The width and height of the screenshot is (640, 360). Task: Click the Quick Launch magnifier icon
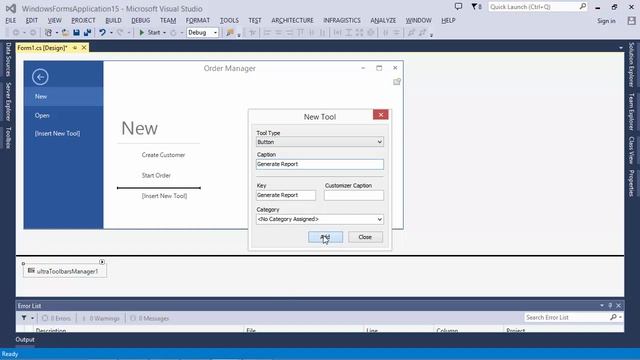(582, 7)
